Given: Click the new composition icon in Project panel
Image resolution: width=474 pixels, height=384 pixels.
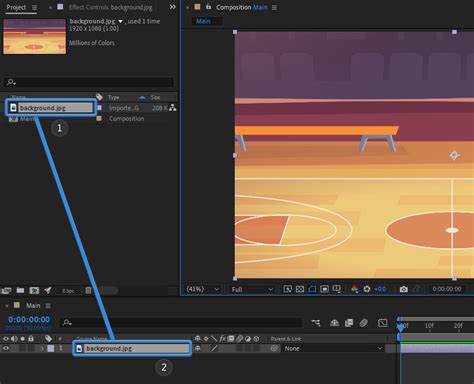Looking at the screenshot, I should tap(34, 290).
